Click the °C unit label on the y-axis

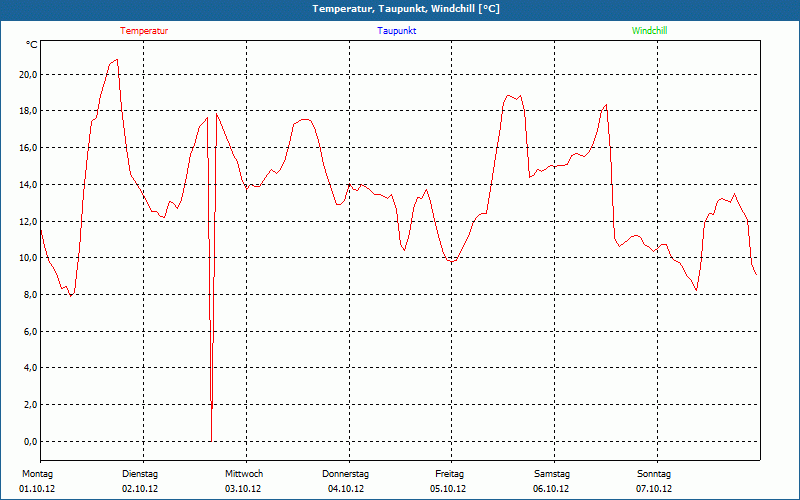[x=32, y=45]
